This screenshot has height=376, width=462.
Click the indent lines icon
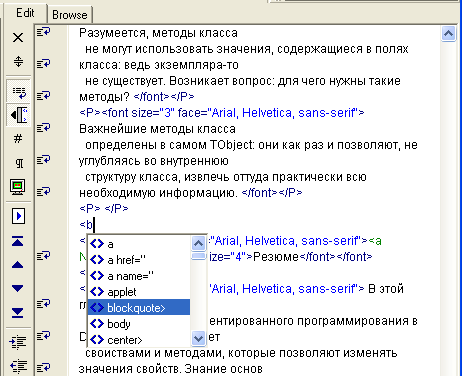18,342
